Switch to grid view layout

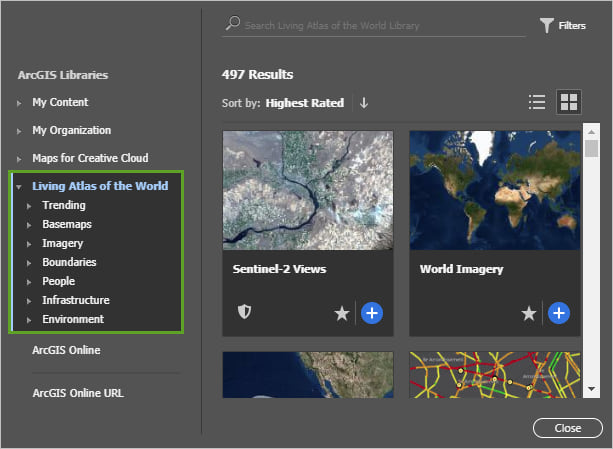[x=568, y=102]
